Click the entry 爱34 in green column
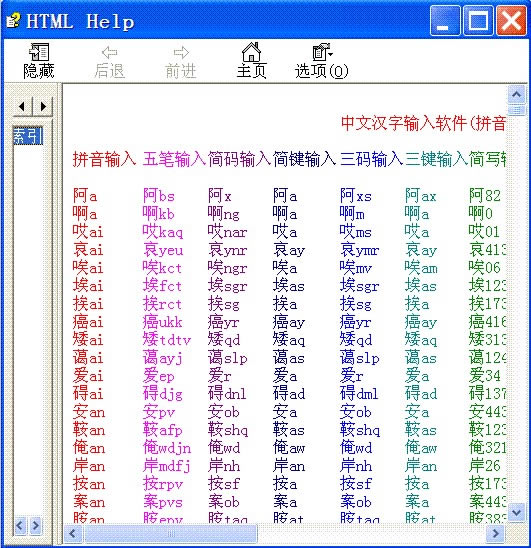 485,376
